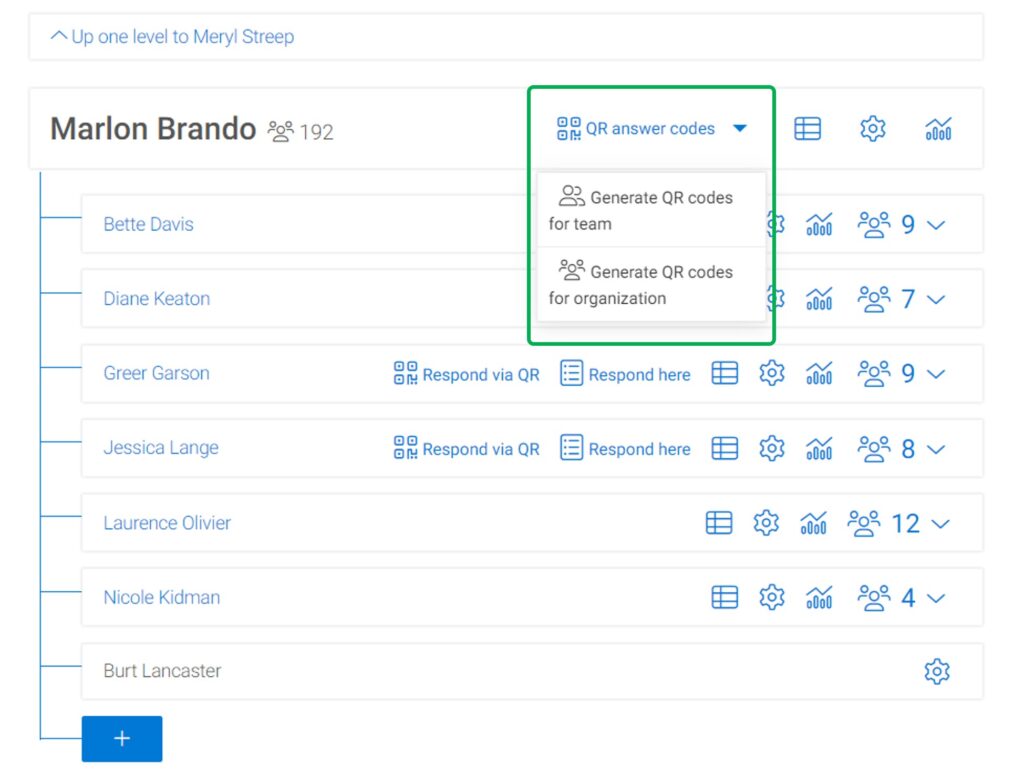Open settings gear for Laurence Olivier
The height and width of the screenshot is (782, 1024).
point(766,523)
